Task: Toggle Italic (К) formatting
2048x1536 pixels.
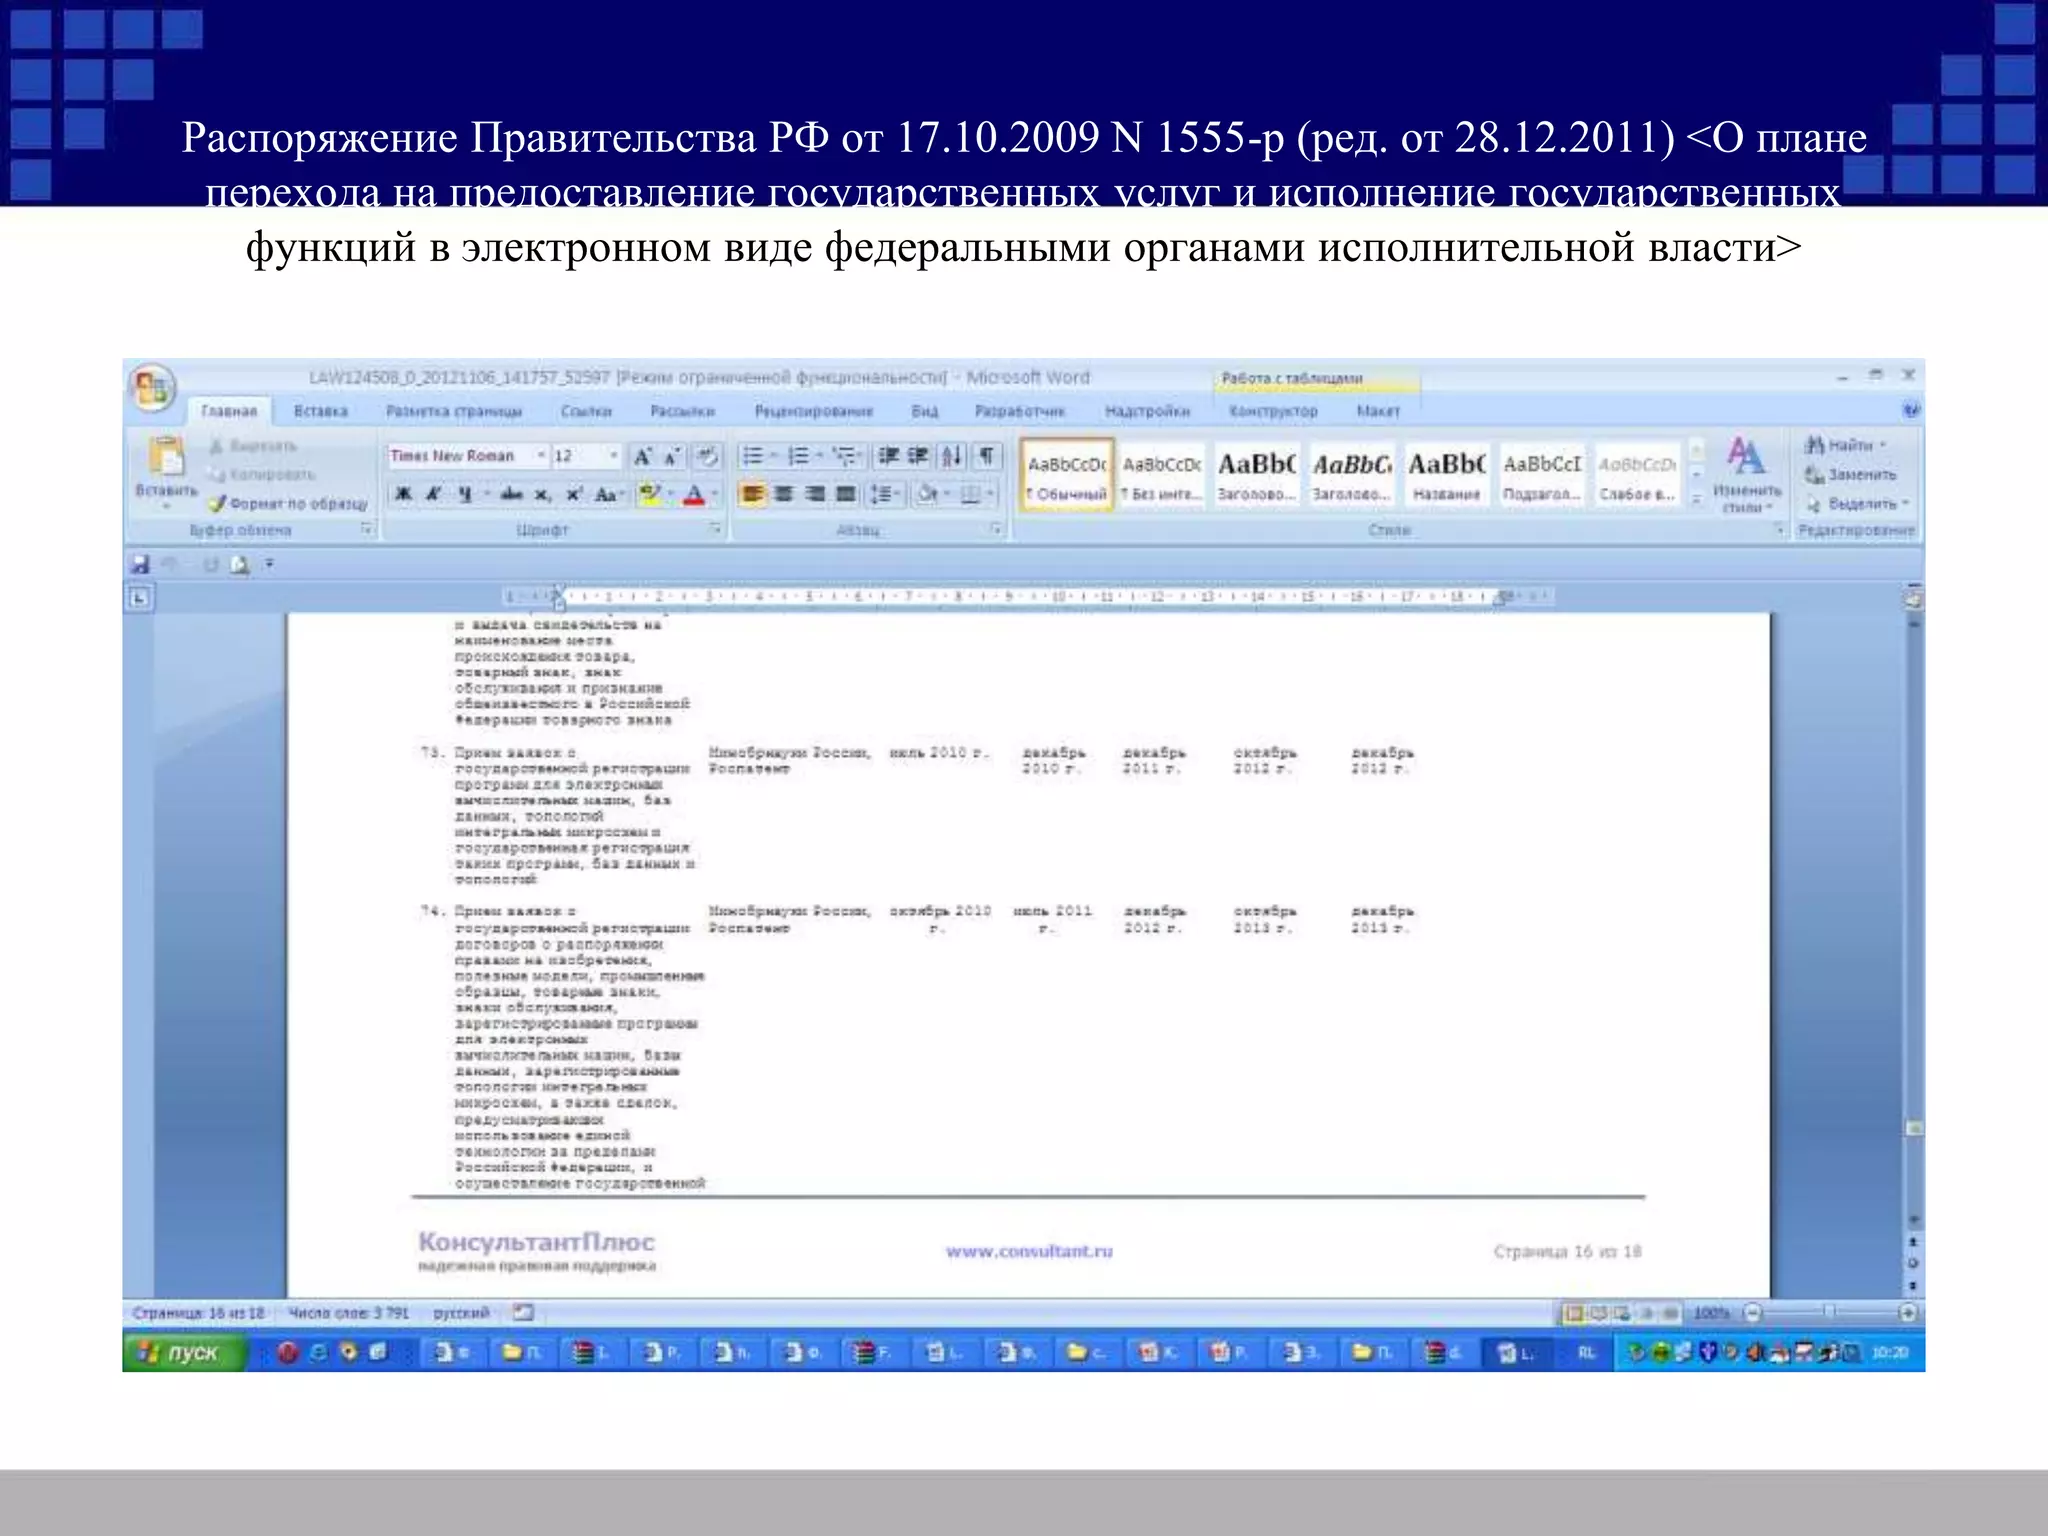Action: pos(434,494)
